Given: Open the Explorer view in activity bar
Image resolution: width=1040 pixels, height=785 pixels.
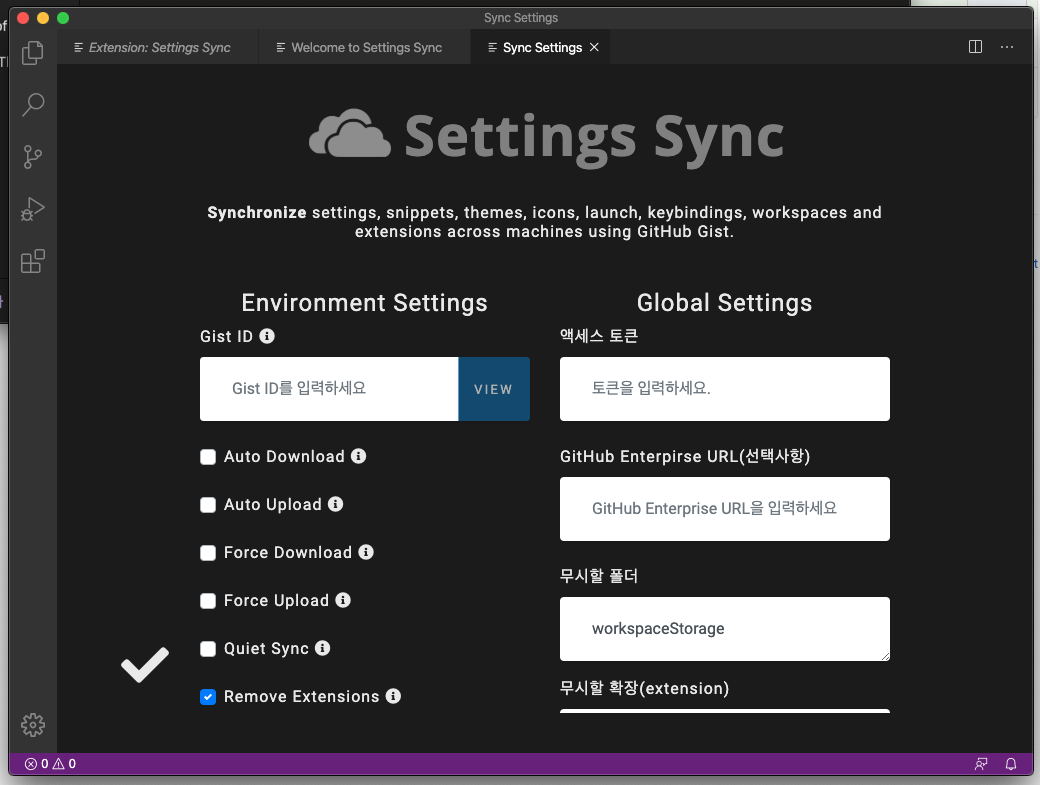Looking at the screenshot, I should tap(32, 52).
